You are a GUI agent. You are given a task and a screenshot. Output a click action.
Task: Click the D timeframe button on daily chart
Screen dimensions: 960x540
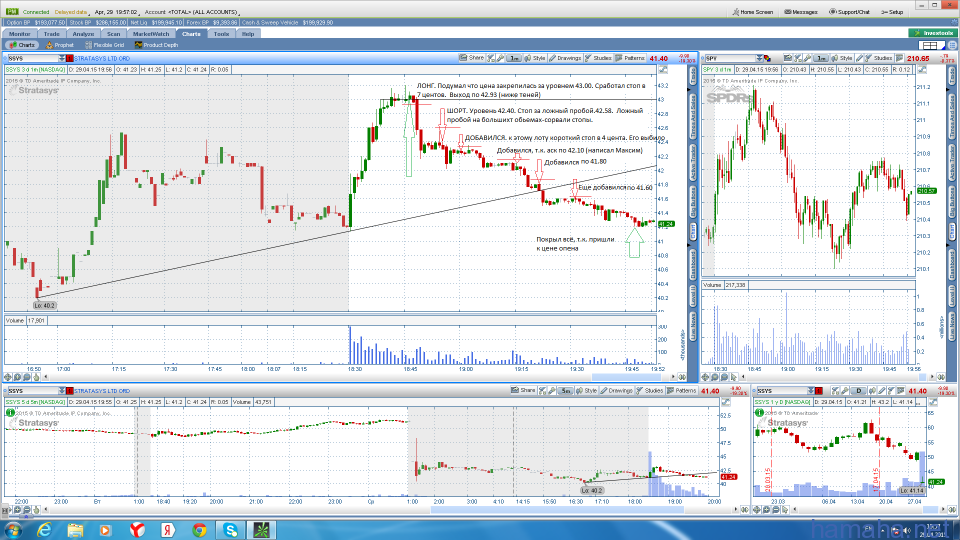click(x=858, y=391)
